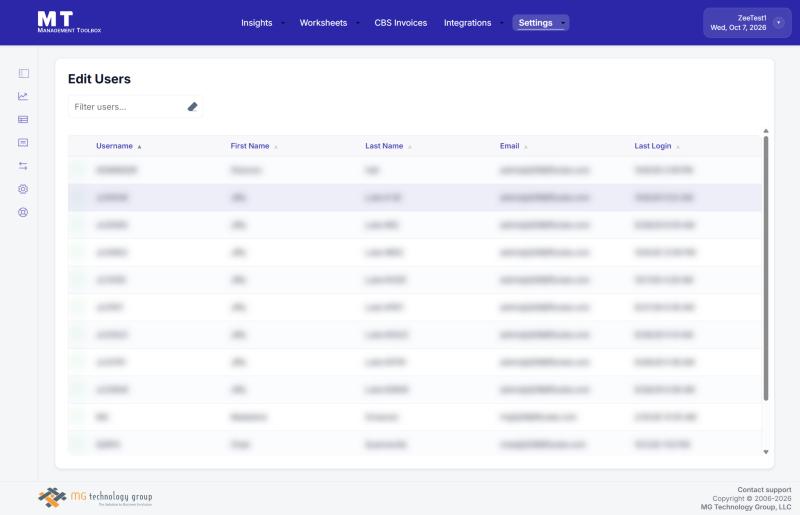Go to CBS Invoices

[401, 23]
